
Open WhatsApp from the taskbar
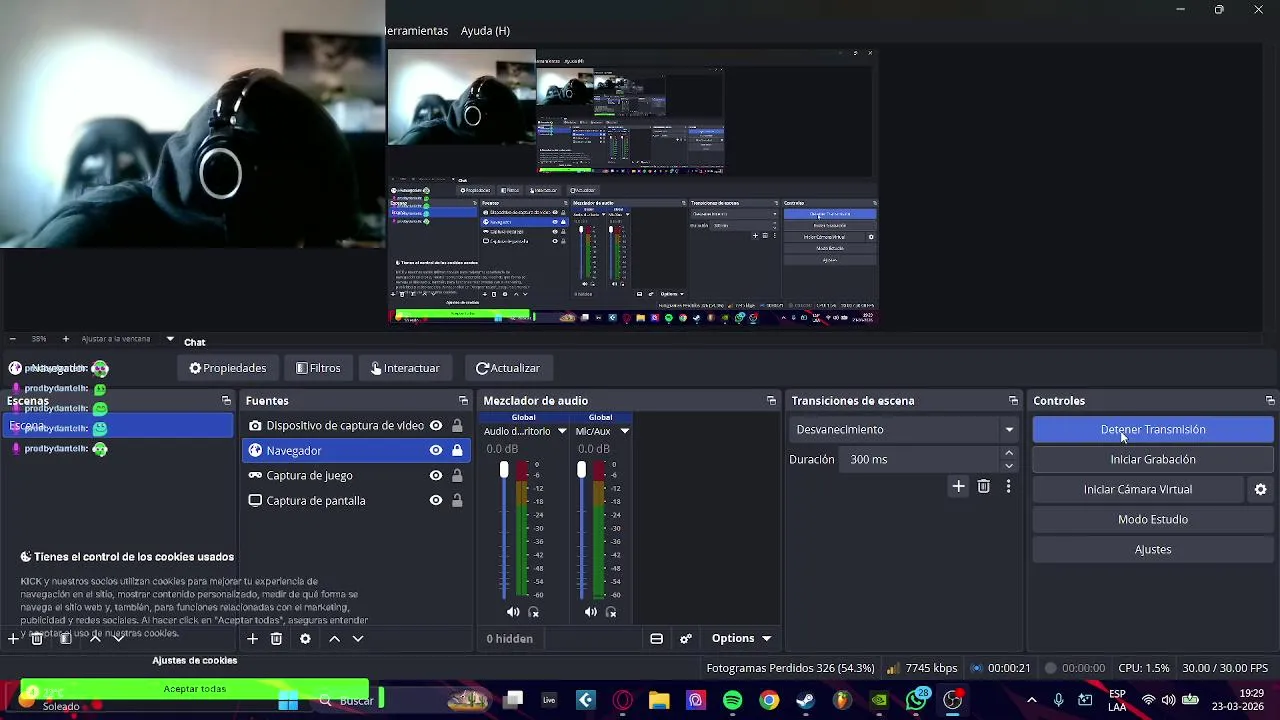pyautogui.click(x=915, y=700)
